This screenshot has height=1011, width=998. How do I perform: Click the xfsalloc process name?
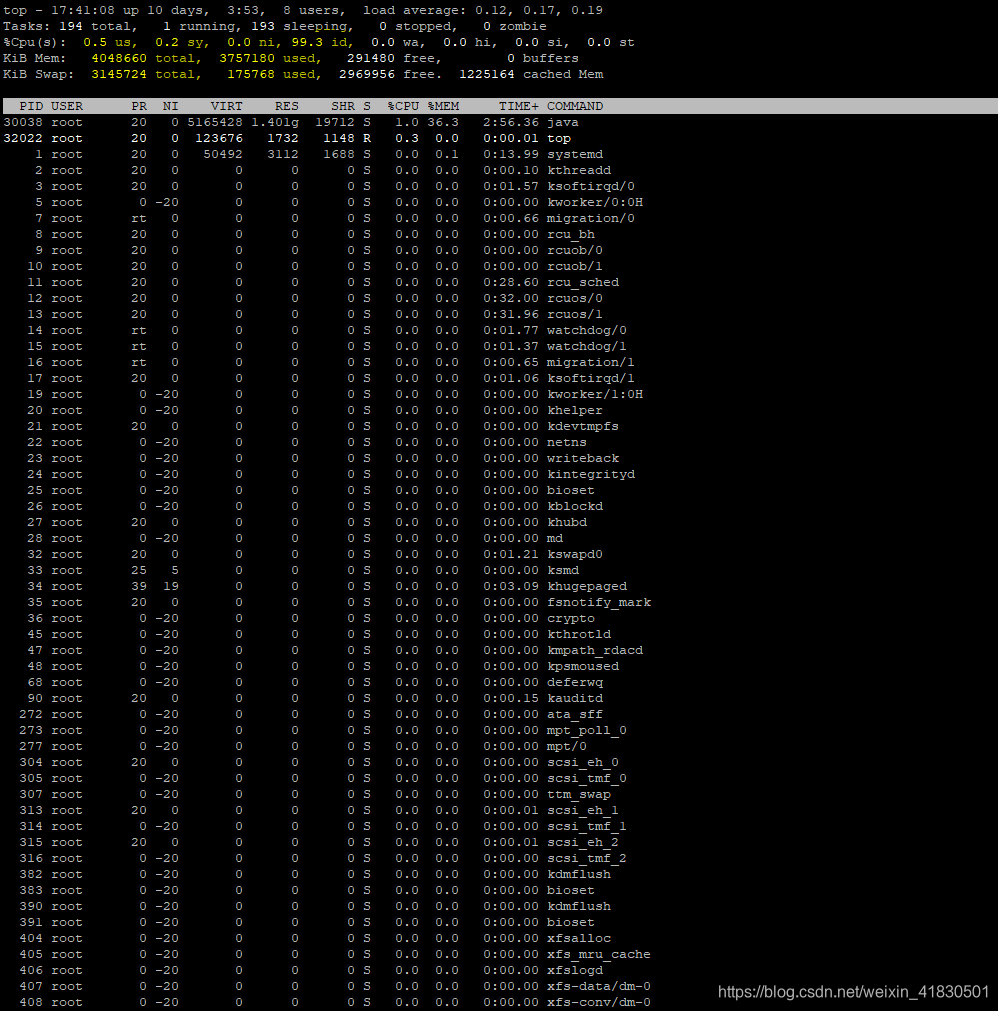click(x=579, y=938)
